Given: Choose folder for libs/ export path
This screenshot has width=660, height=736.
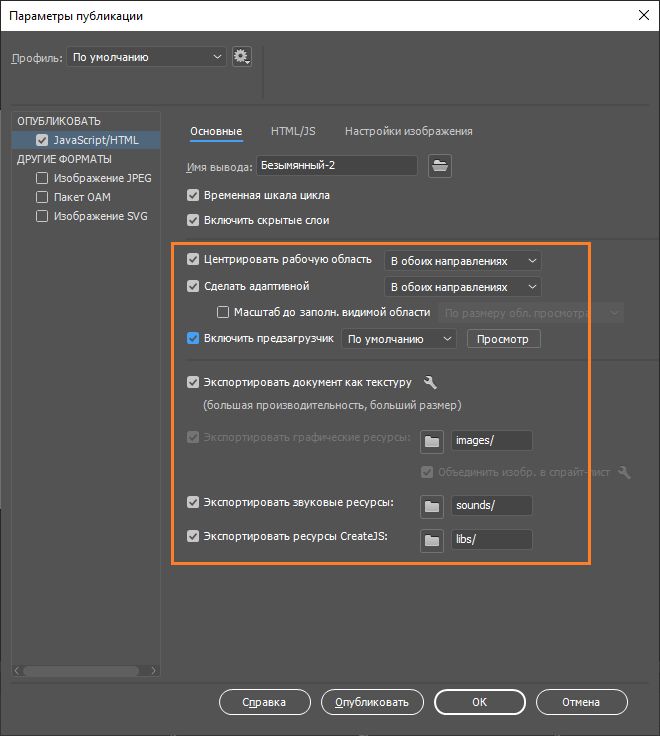Looking at the screenshot, I should [x=432, y=541].
